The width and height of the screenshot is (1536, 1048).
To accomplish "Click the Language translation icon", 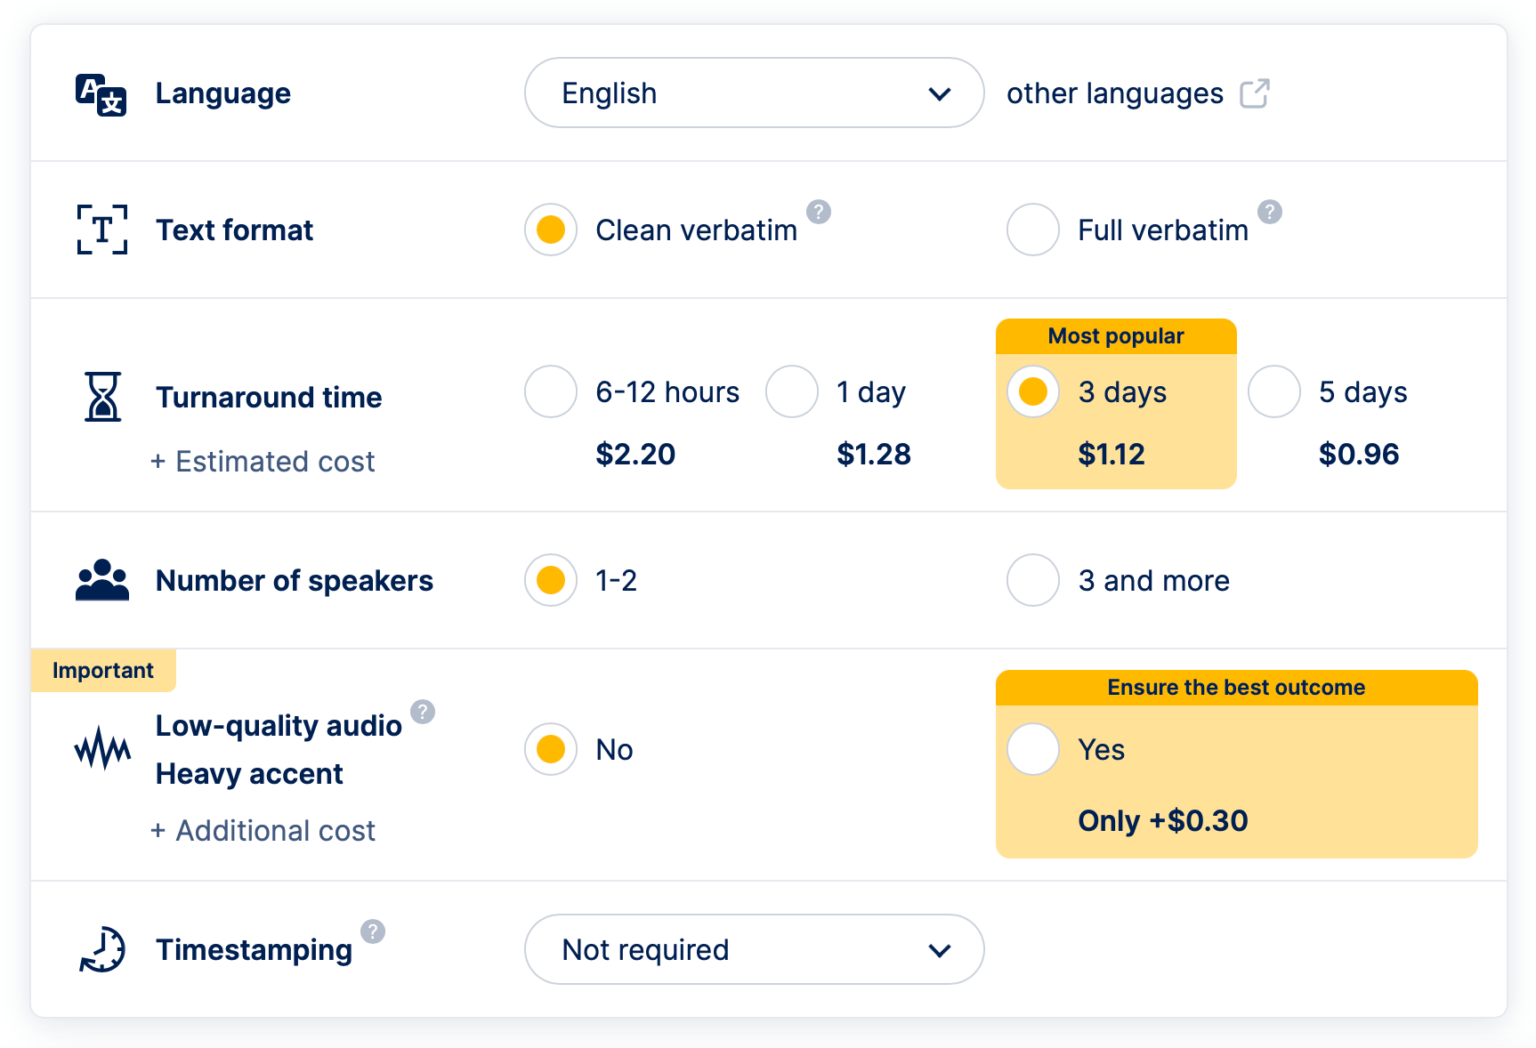I will pos(100,93).
